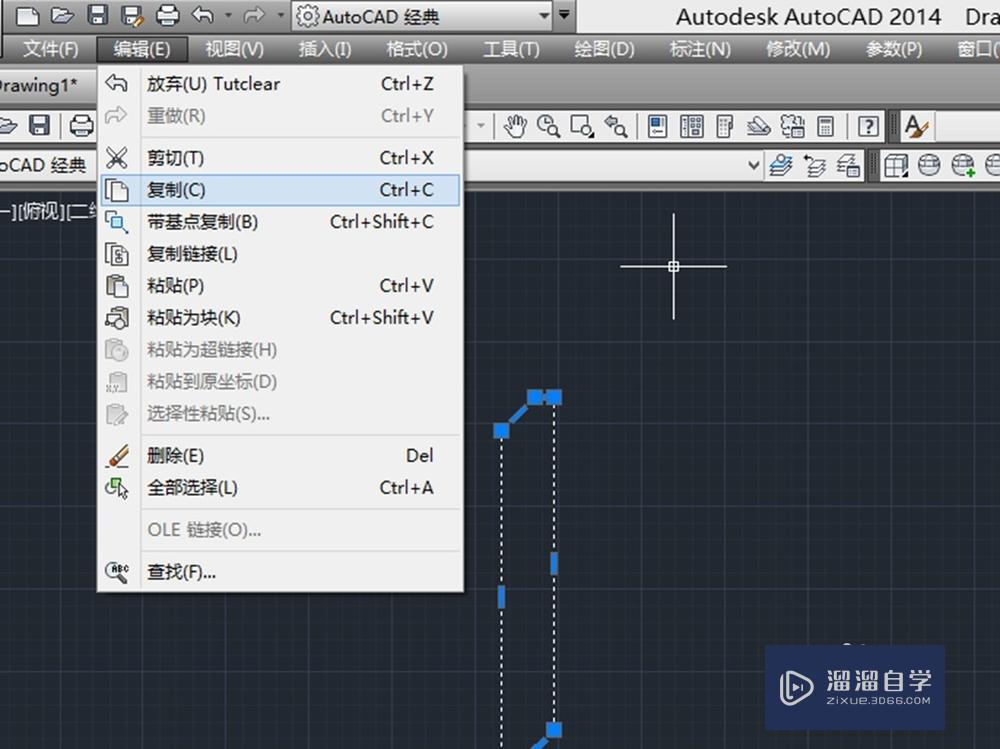Open the AutoCAD 经典 workspace dropdown
The image size is (1000, 749).
422,16
